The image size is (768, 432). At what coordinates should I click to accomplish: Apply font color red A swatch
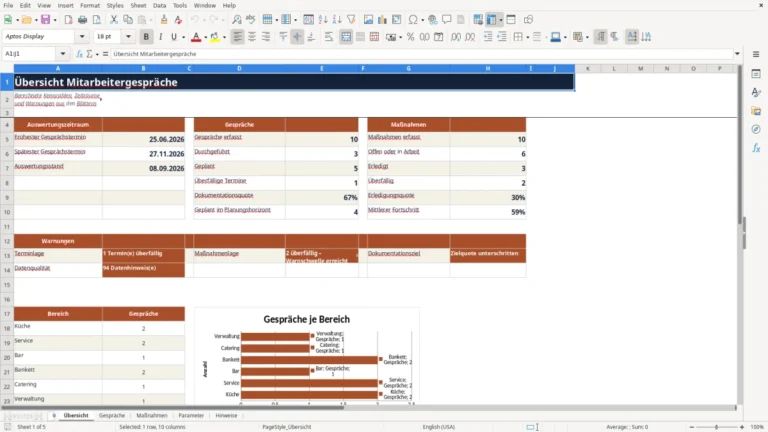point(196,37)
